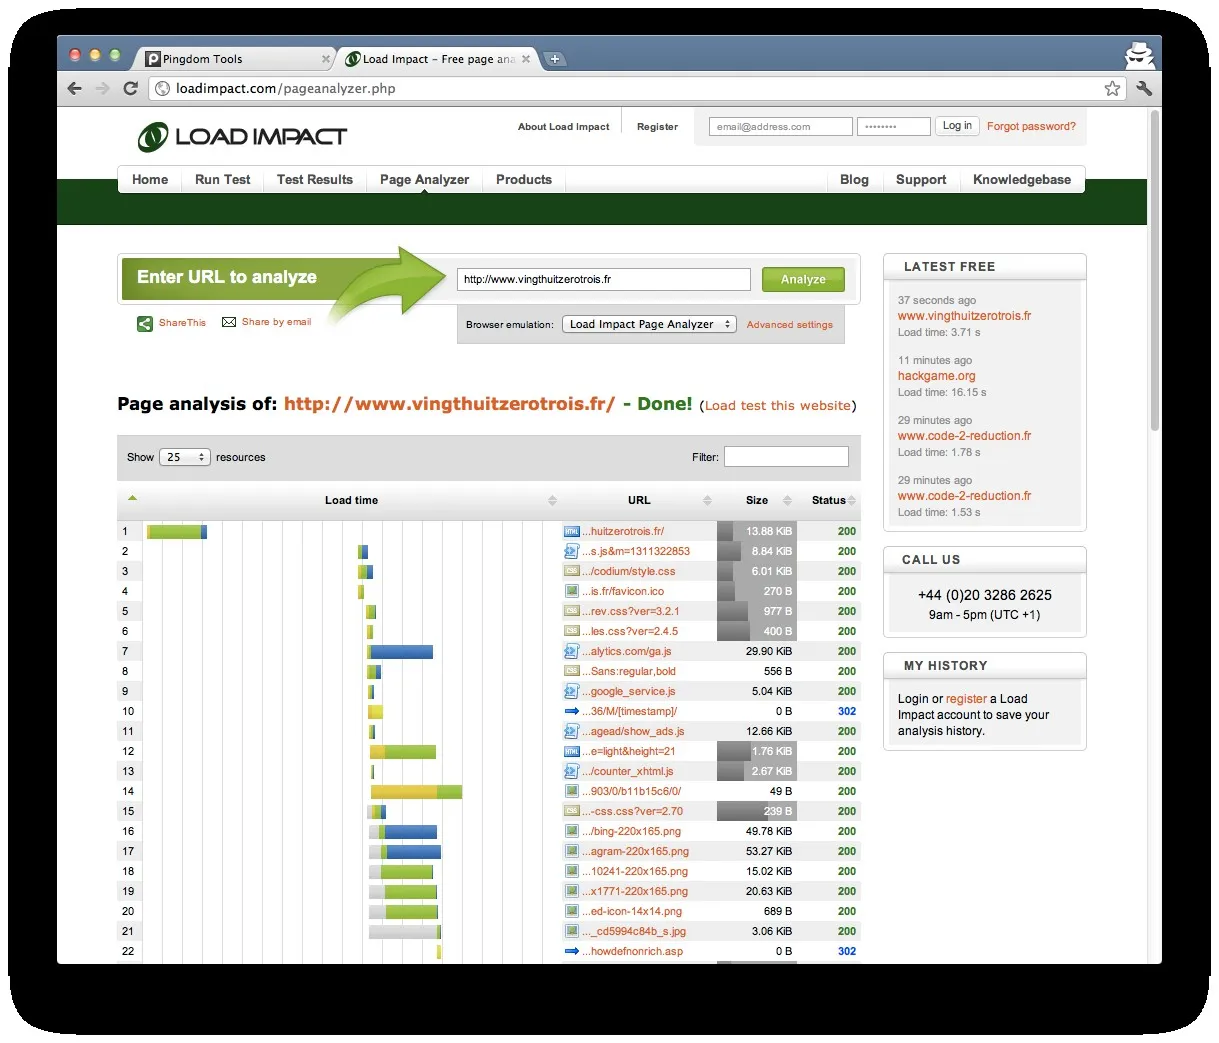Open the Run Test menu item
This screenshot has width=1219, height=1043.
pos(223,180)
